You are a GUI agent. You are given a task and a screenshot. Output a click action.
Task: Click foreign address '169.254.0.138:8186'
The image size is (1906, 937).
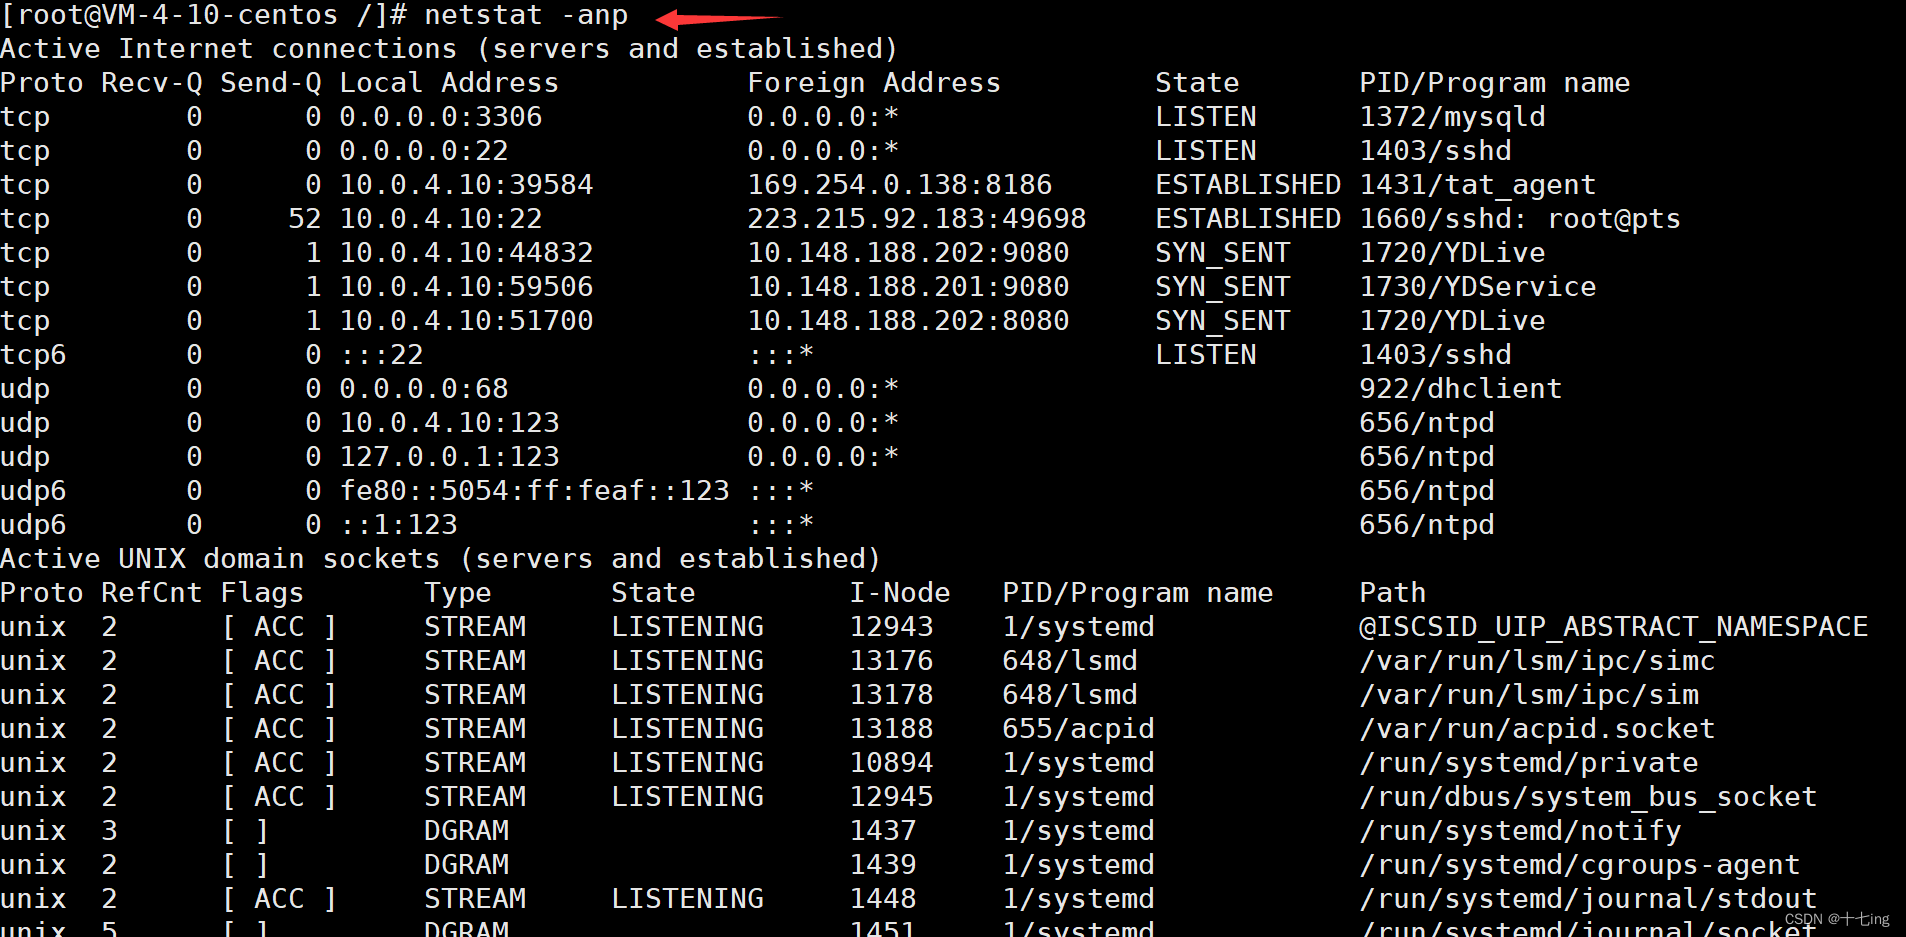(x=900, y=185)
